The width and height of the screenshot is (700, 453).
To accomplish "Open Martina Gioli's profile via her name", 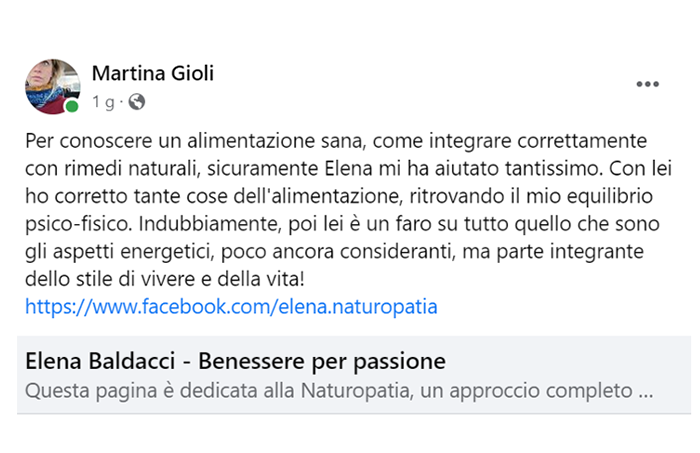I will coord(153,73).
